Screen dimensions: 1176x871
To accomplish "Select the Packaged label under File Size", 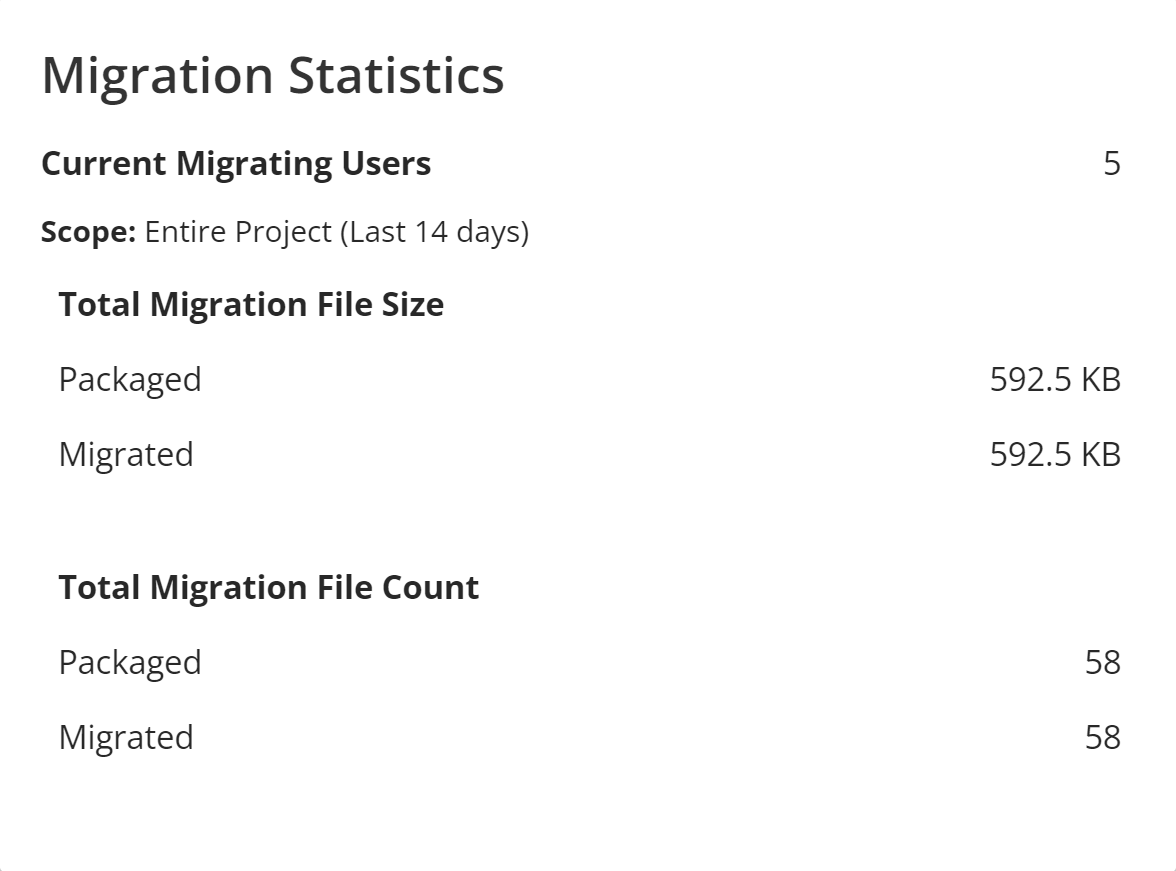I will click(x=130, y=380).
